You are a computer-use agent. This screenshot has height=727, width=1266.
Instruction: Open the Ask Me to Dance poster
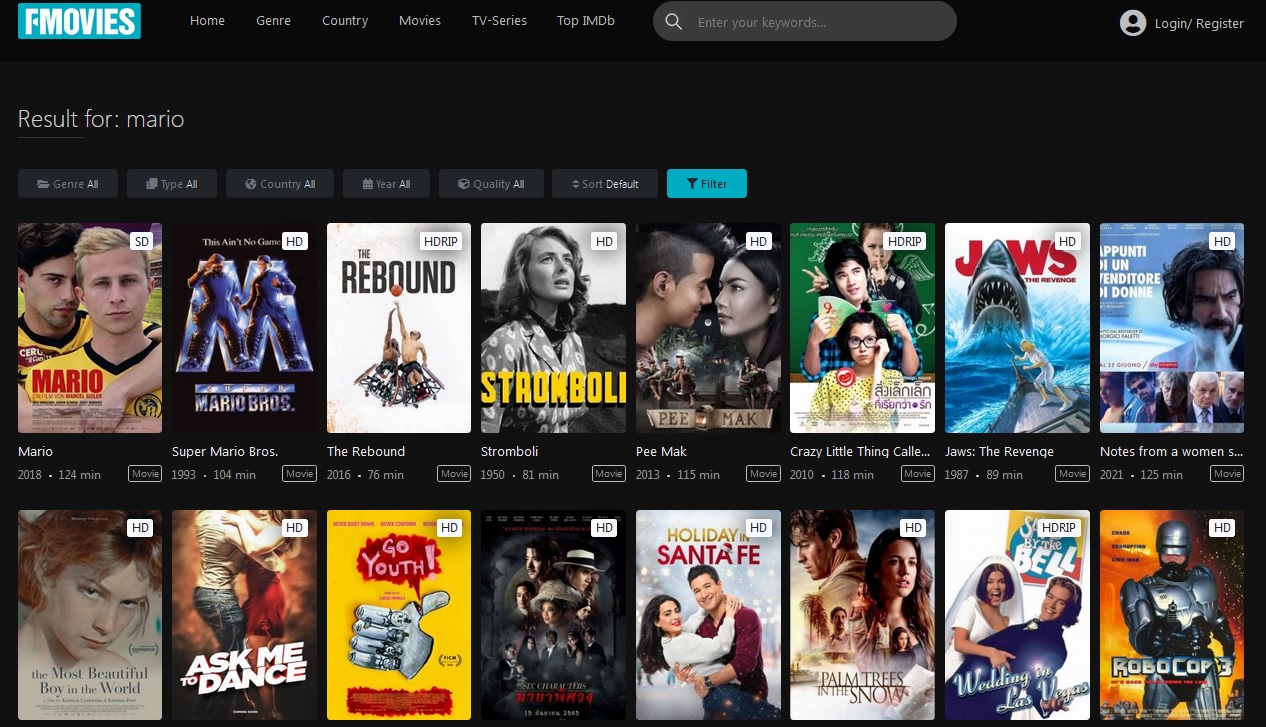click(x=244, y=615)
